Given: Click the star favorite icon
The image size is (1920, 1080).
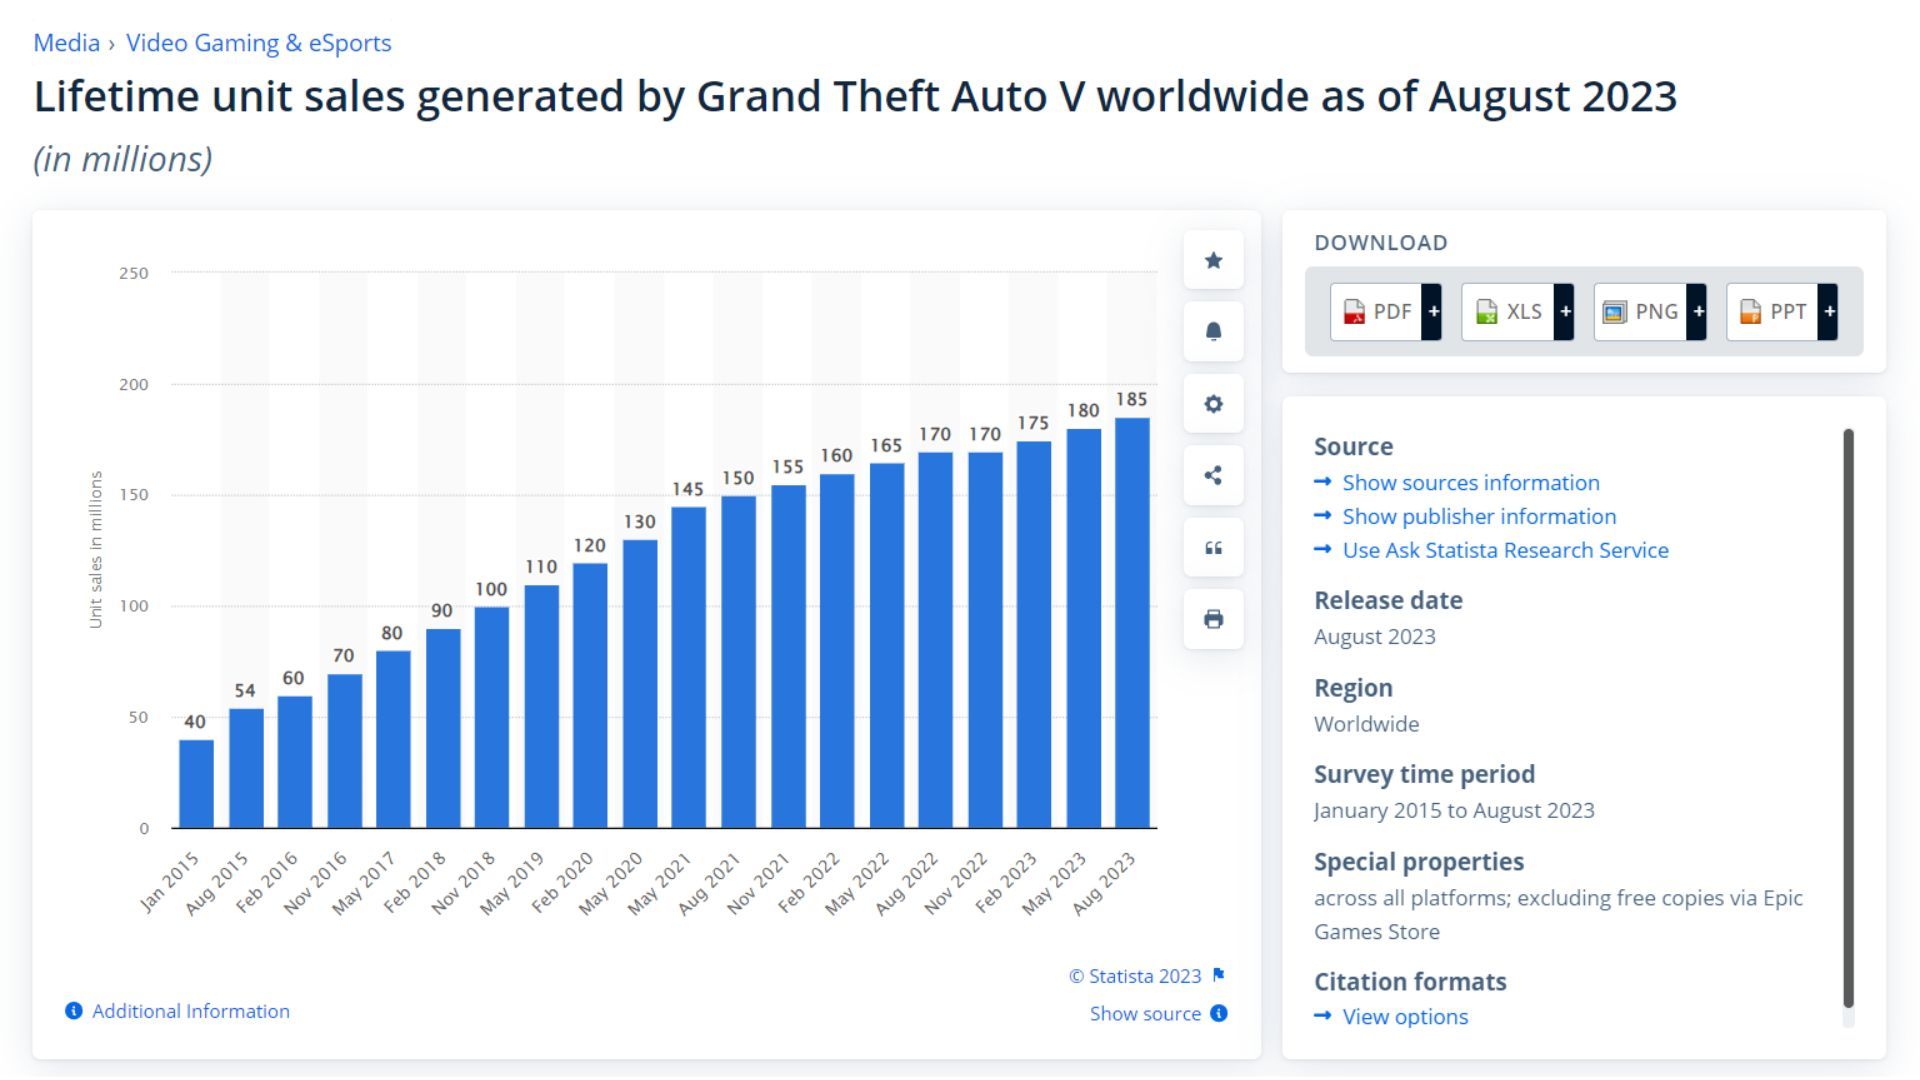Looking at the screenshot, I should 1213,261.
